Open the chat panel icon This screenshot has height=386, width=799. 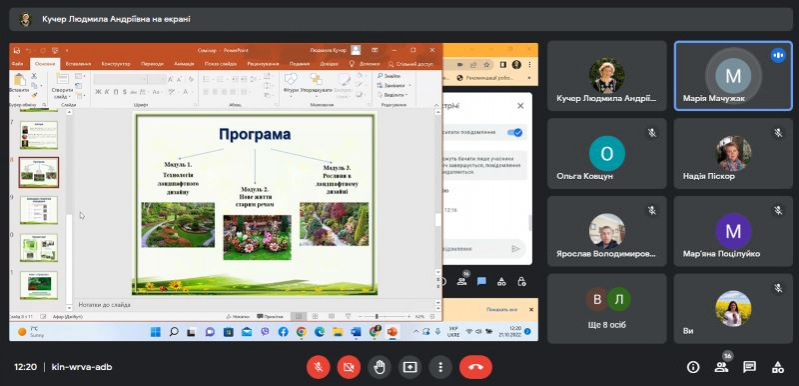tap(749, 367)
